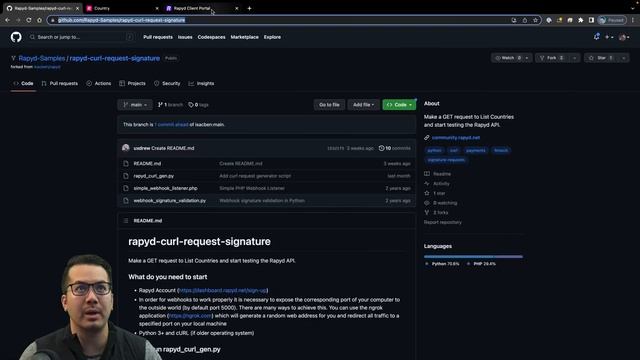The width and height of the screenshot is (640, 360).
Task: Open the browser extensions puzzle icon
Action: click(x=580, y=20)
